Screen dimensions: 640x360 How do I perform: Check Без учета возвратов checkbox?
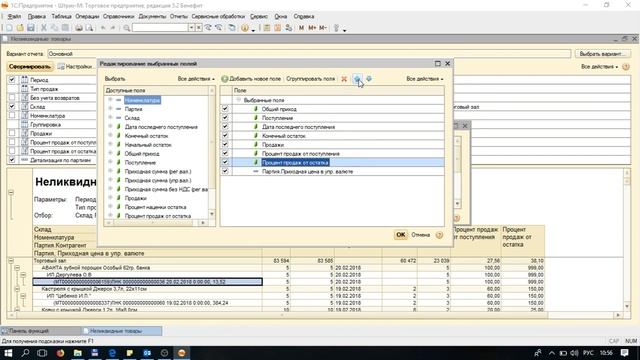pyautogui.click(x=12, y=98)
